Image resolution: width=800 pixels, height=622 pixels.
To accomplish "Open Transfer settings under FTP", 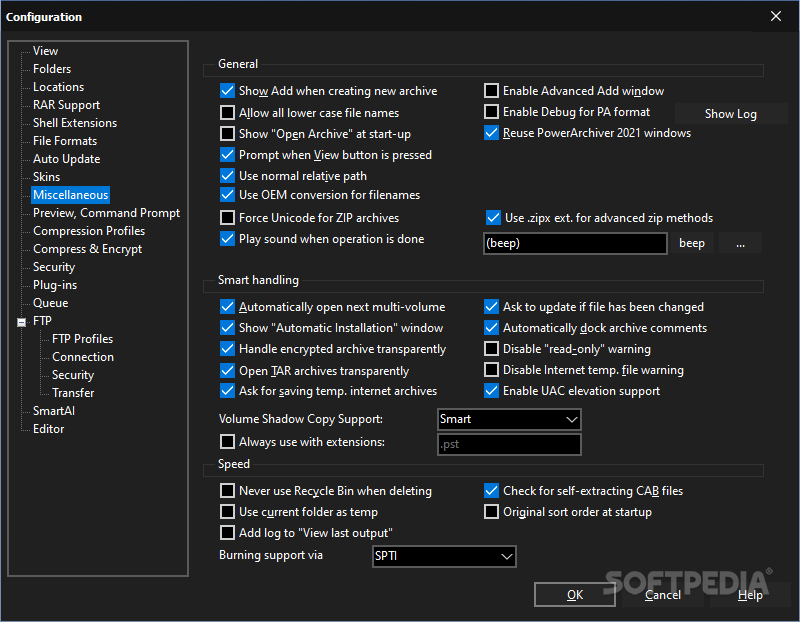I will (x=73, y=393).
